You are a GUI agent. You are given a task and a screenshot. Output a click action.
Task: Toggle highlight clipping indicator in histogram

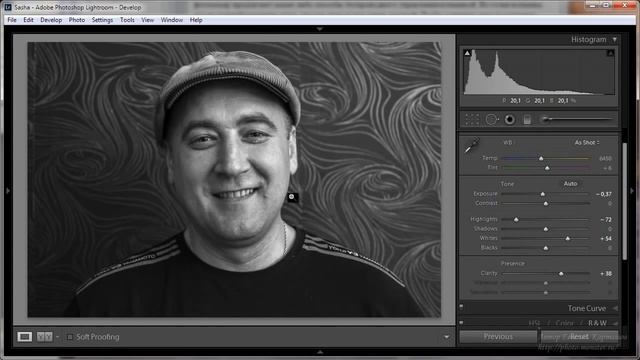pyautogui.click(x=610, y=53)
